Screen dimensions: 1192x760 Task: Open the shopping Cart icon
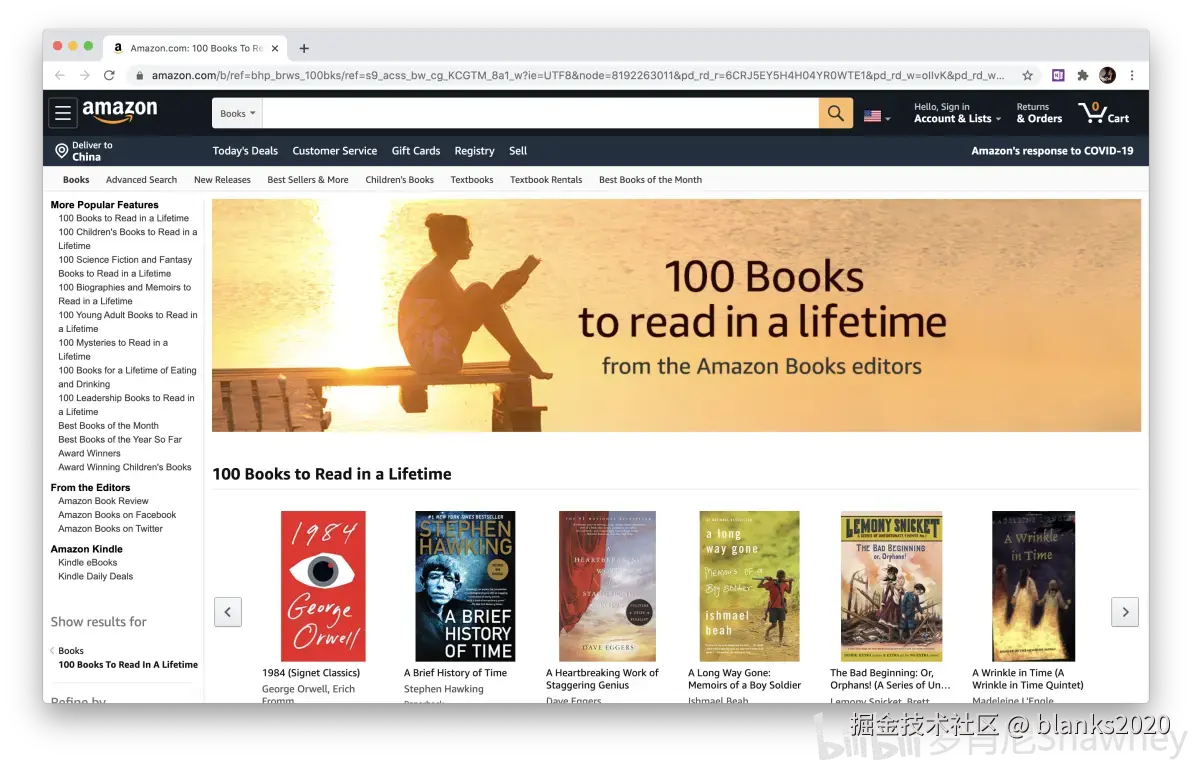pyautogui.click(x=1104, y=112)
